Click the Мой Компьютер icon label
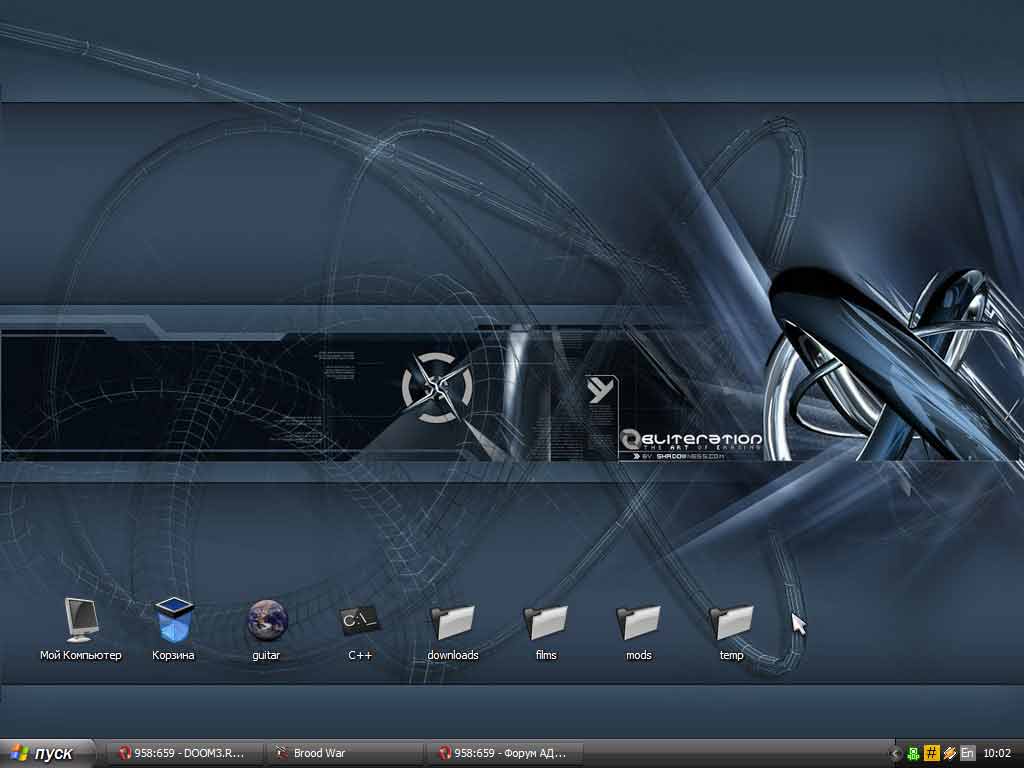The width and height of the screenshot is (1024, 768). (81, 655)
